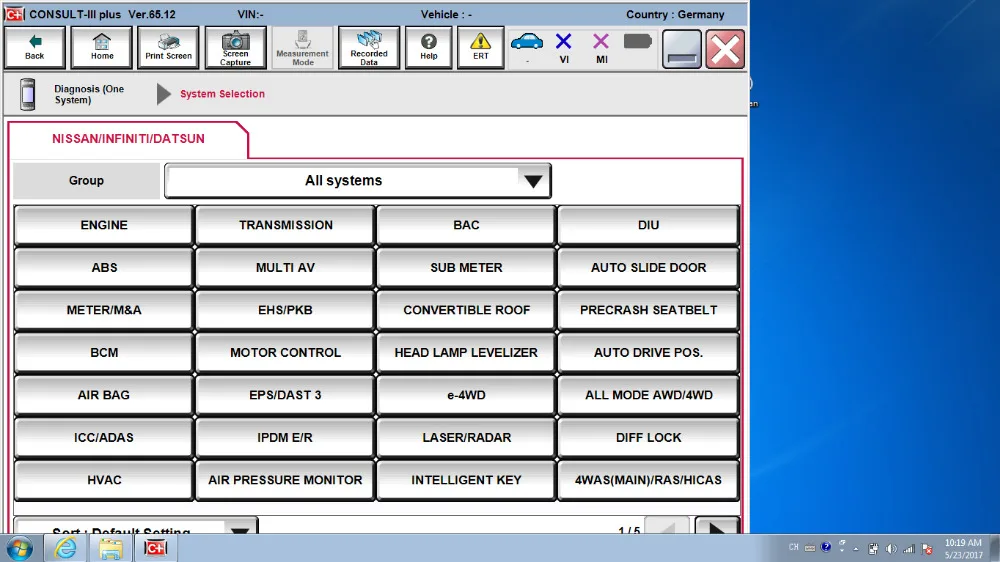Select the HEAD LAMP LEVELIZER system

(x=466, y=353)
